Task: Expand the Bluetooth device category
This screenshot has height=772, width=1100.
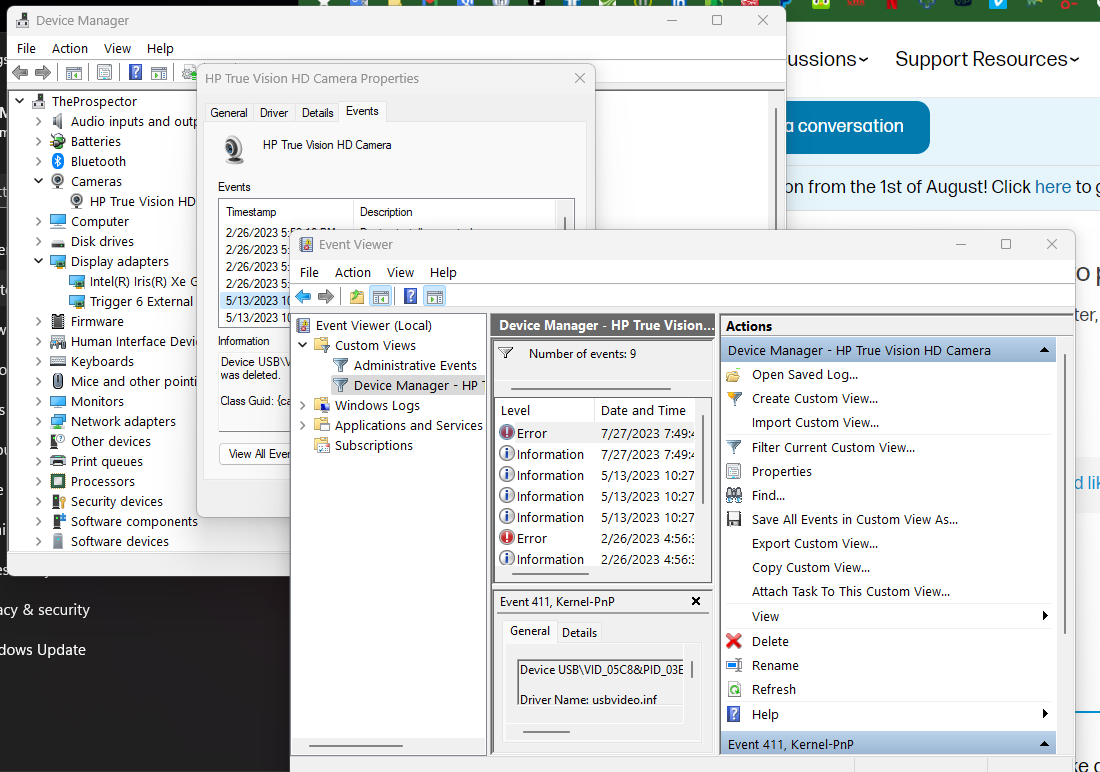Action: (38, 161)
